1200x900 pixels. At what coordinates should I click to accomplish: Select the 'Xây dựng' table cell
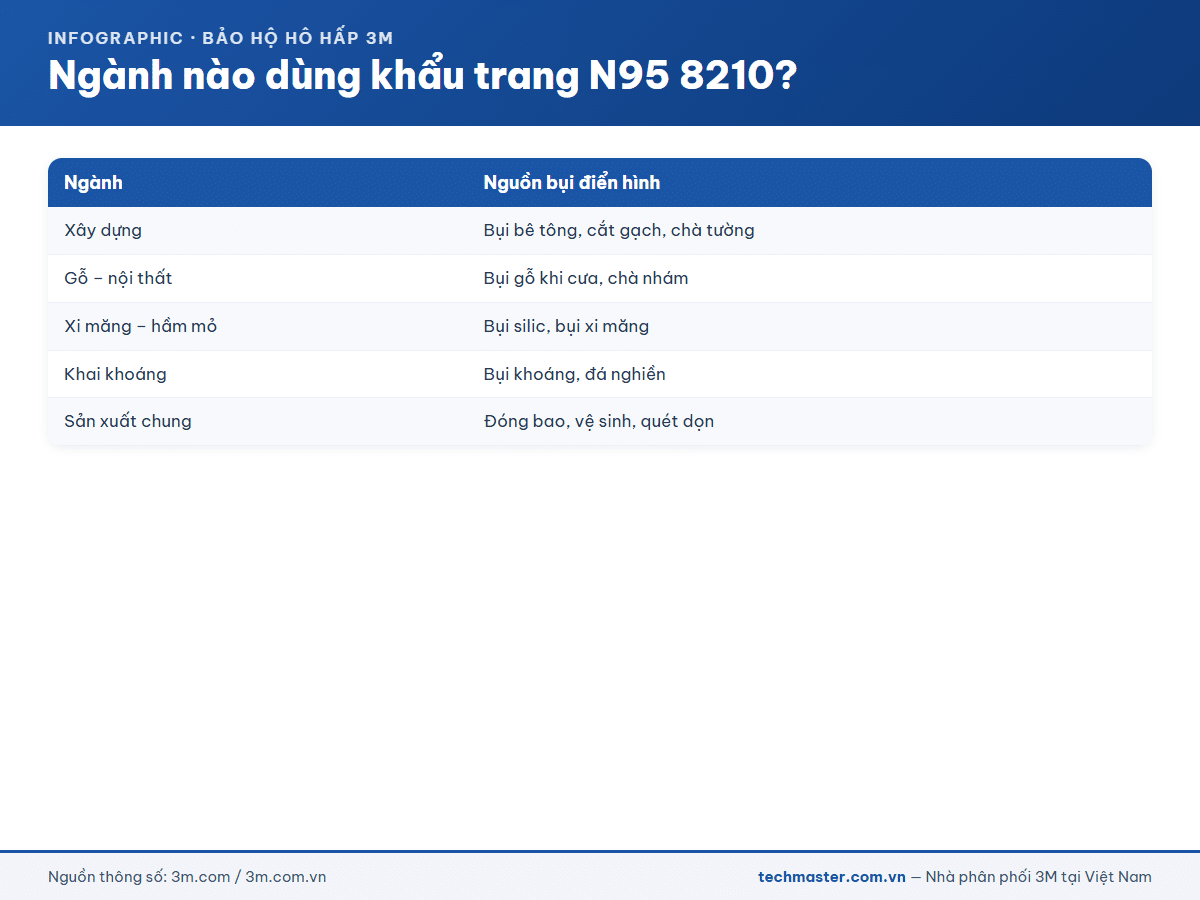pyautogui.click(x=257, y=231)
